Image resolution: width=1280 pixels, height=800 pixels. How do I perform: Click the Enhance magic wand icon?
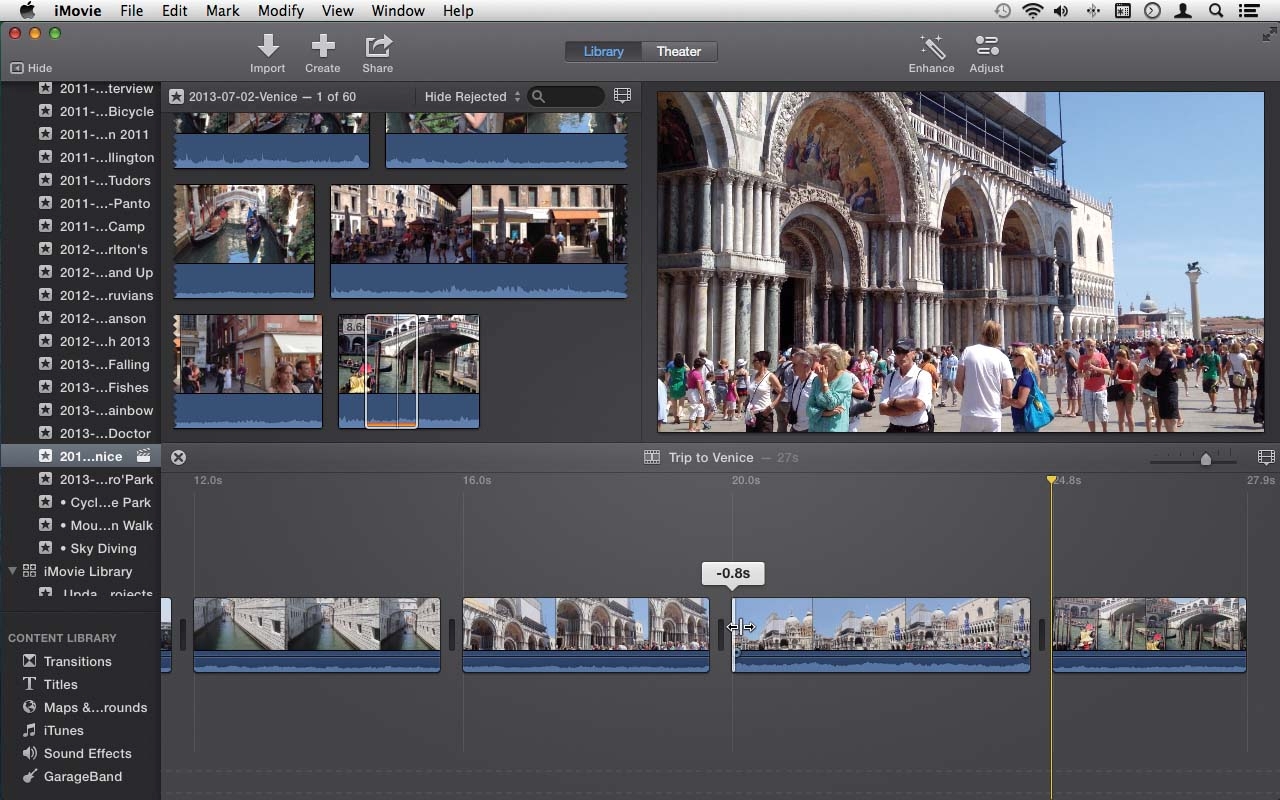932,46
